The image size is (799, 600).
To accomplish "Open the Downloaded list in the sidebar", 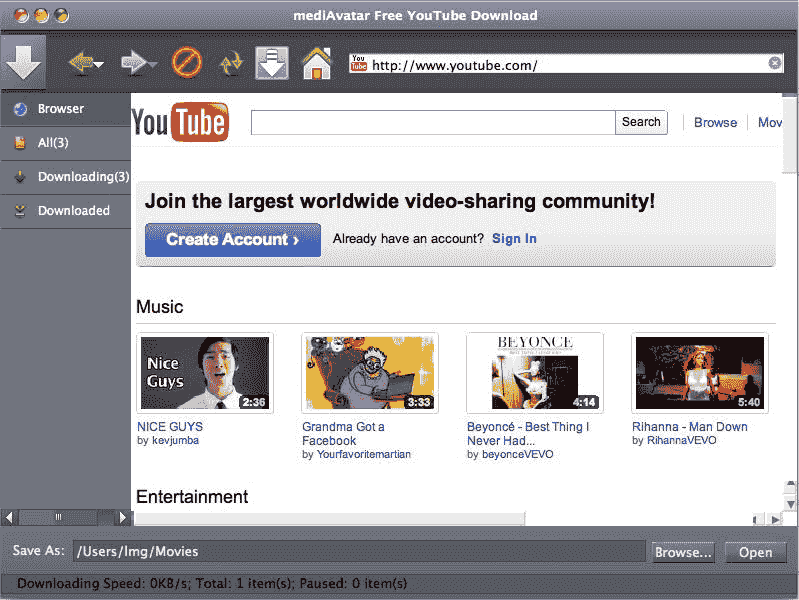I will tap(66, 211).
